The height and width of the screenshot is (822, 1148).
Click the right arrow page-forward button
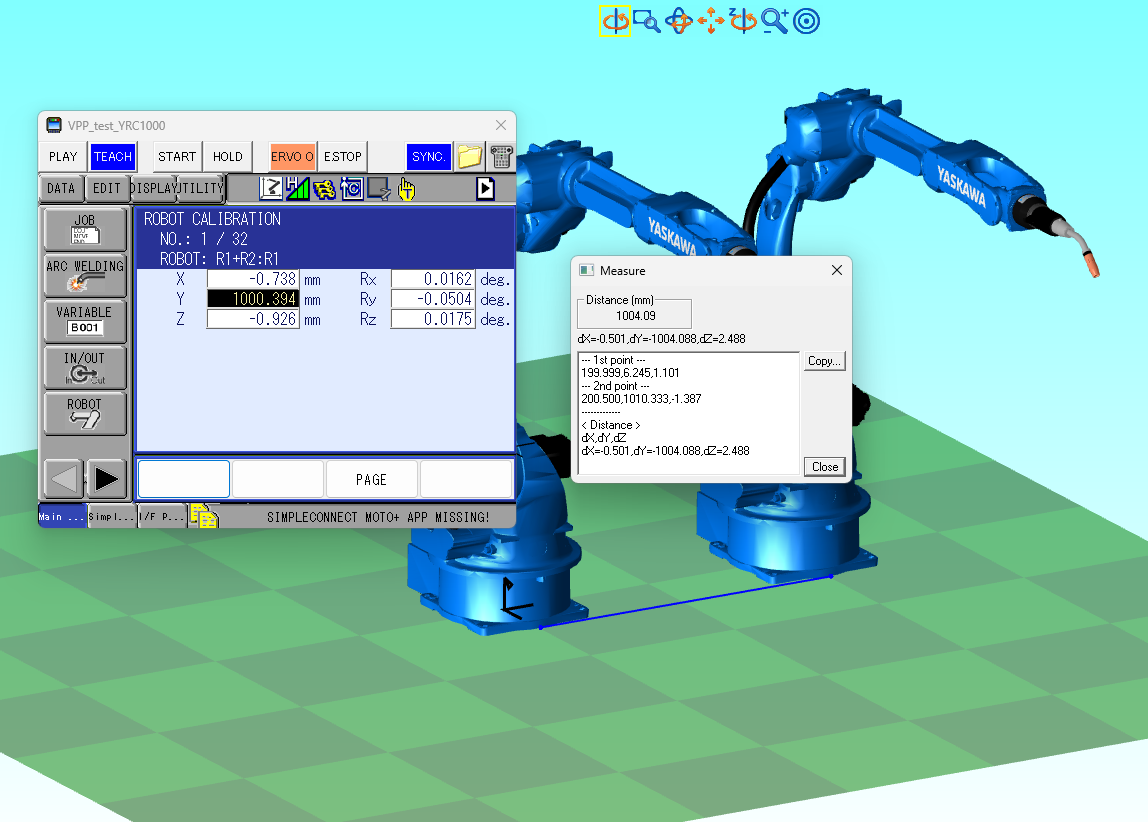(x=107, y=479)
